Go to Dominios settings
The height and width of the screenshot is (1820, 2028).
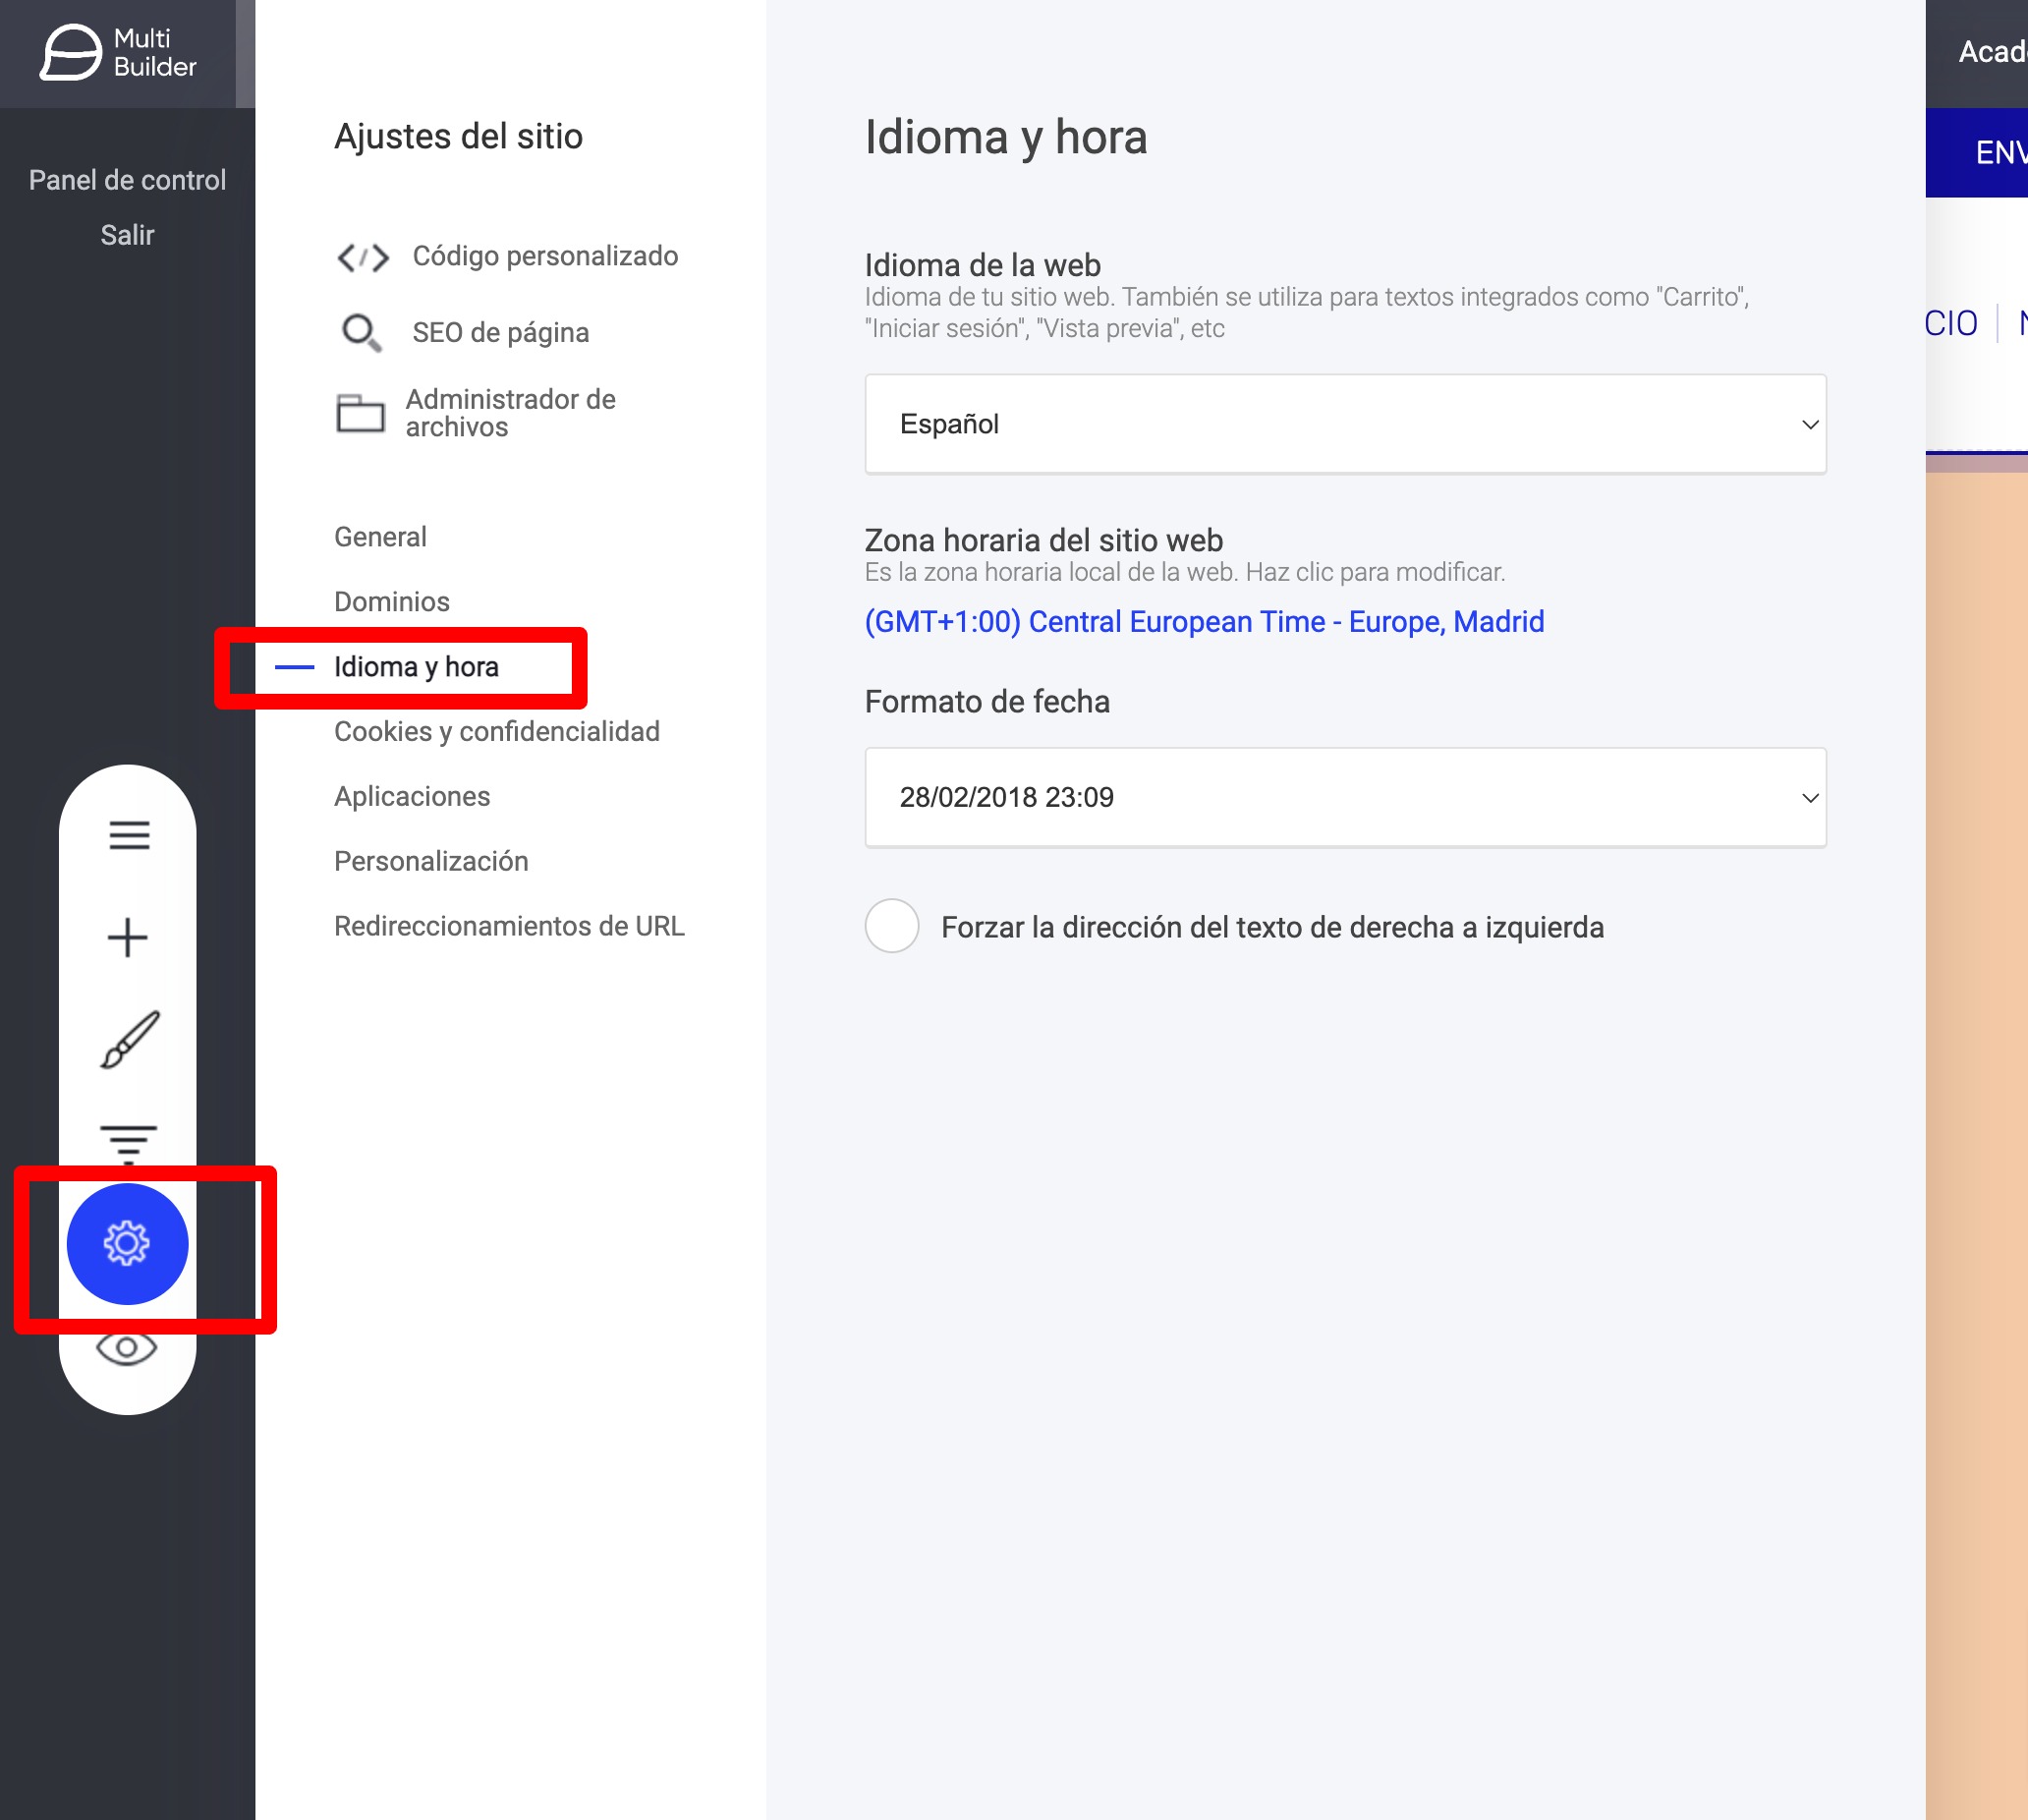pyautogui.click(x=392, y=602)
